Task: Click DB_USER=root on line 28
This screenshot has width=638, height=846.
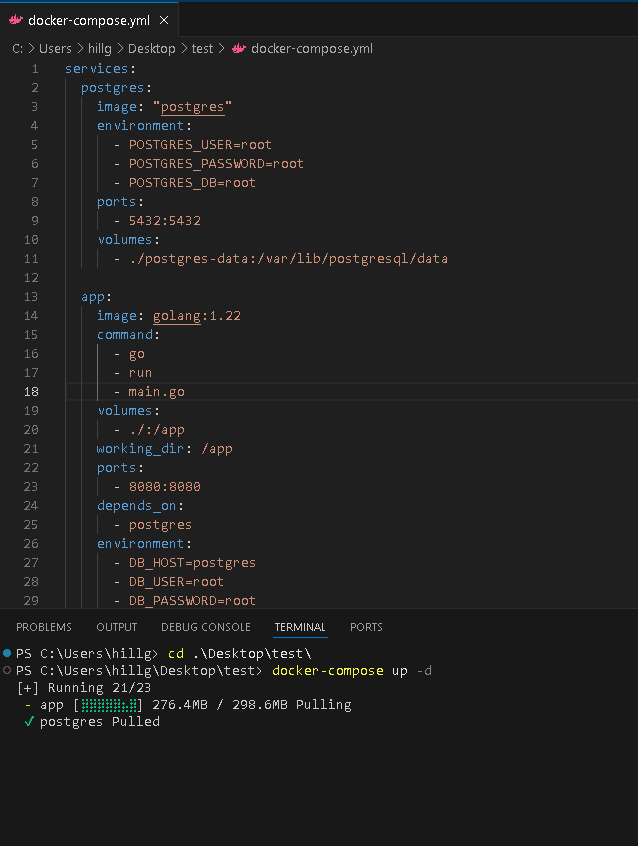Action: click(x=176, y=582)
